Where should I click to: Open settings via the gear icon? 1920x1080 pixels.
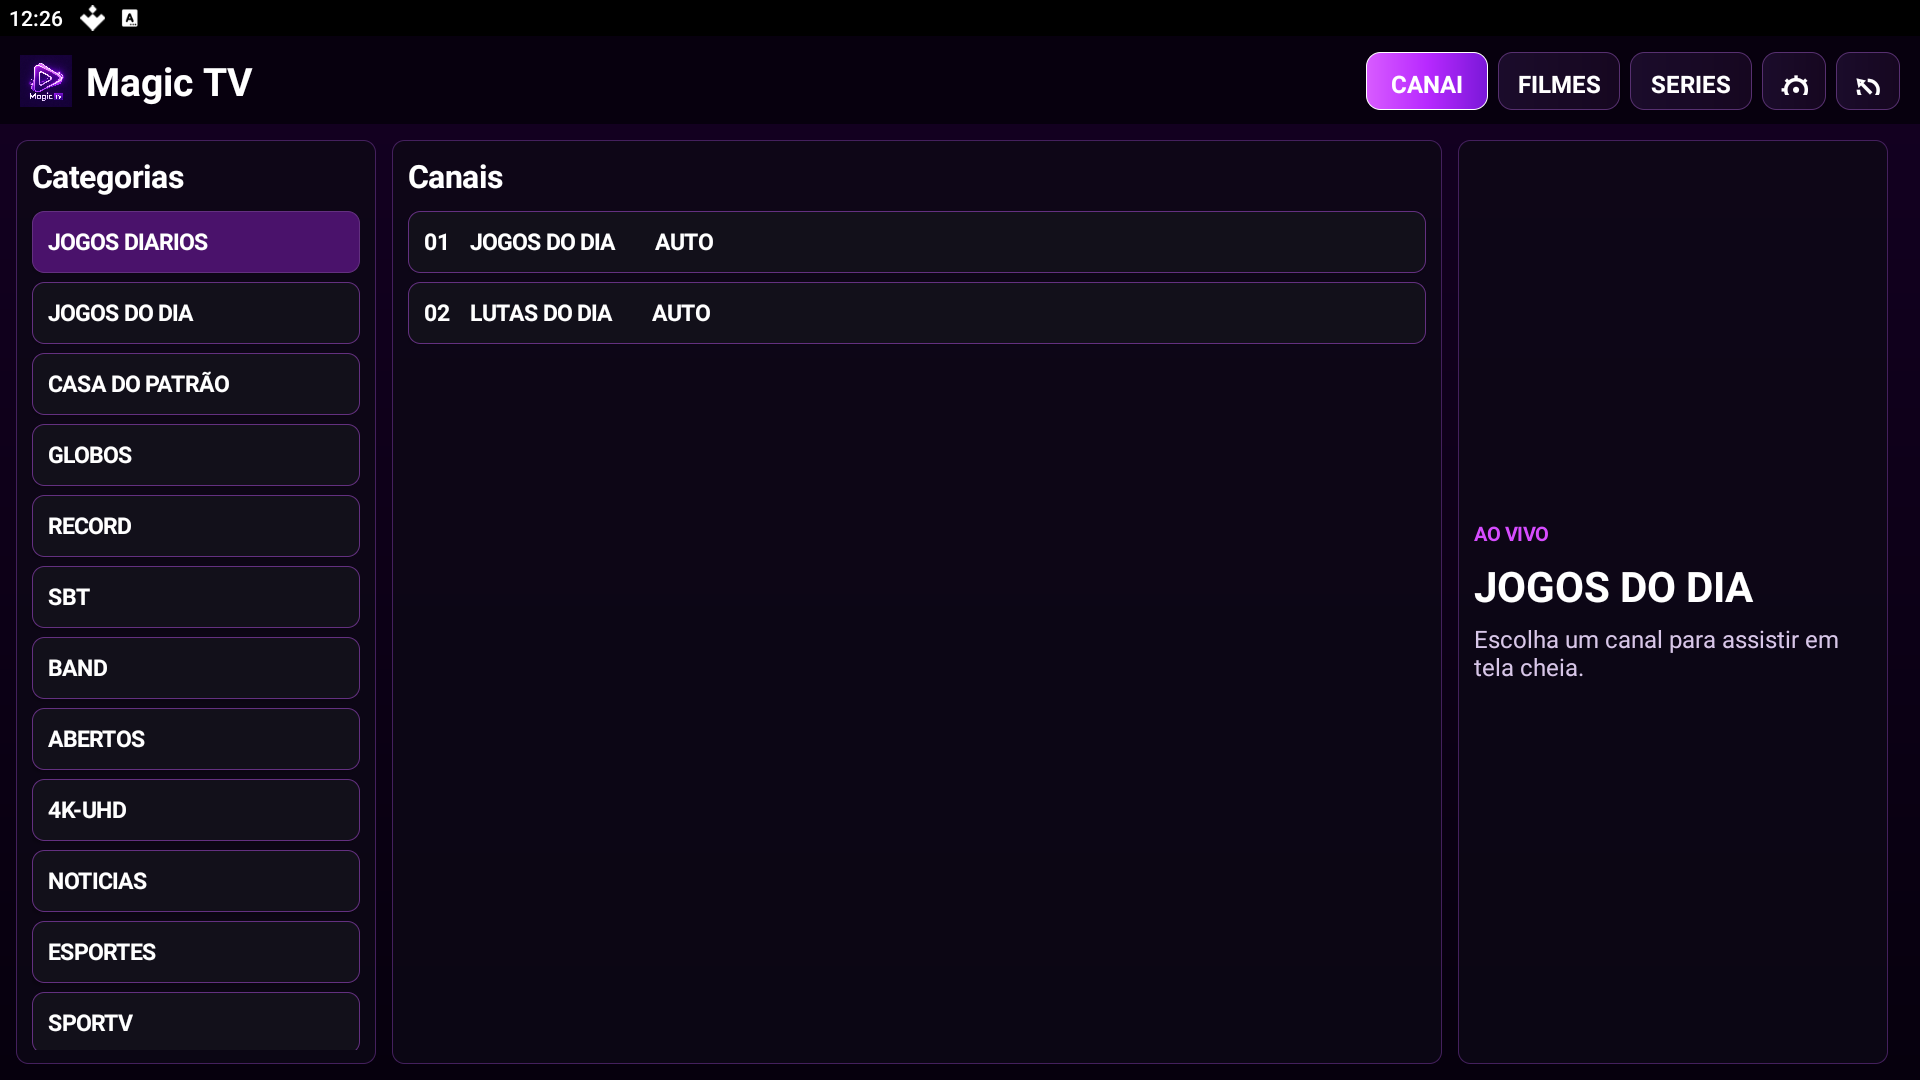click(1794, 82)
